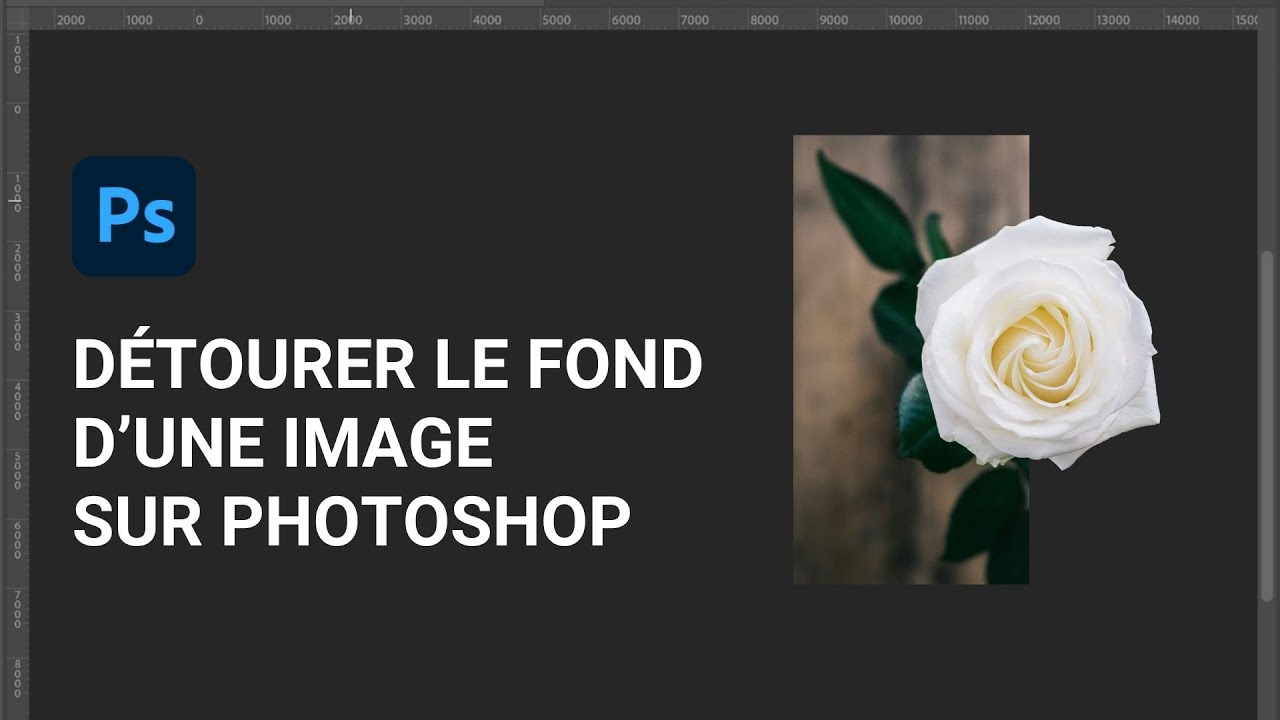Click the heading line 'SUR PHOTOSHOP'
The width and height of the screenshot is (1280, 720).
pos(351,520)
